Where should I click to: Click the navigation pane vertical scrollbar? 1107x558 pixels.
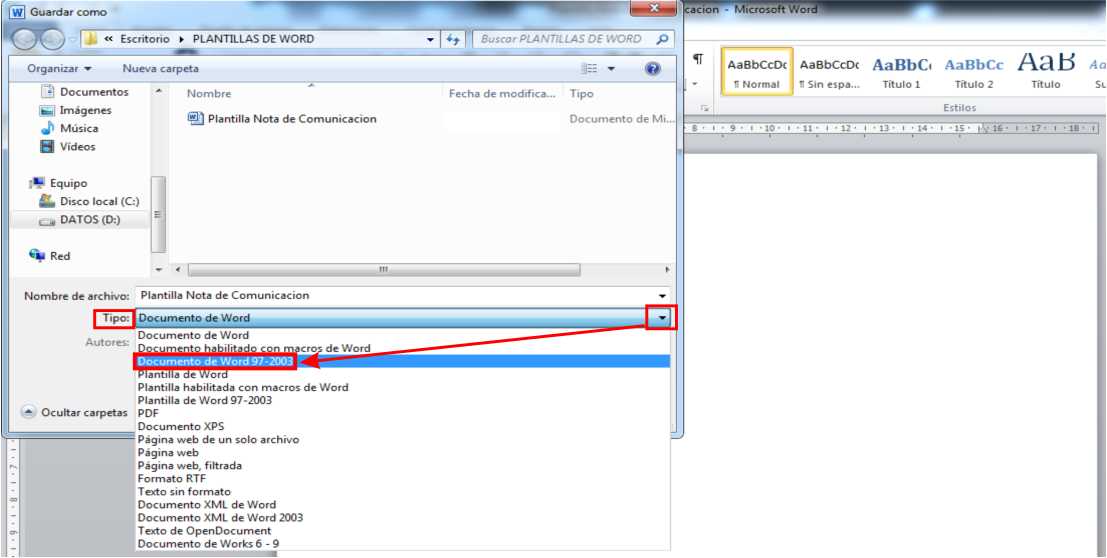tap(159, 214)
